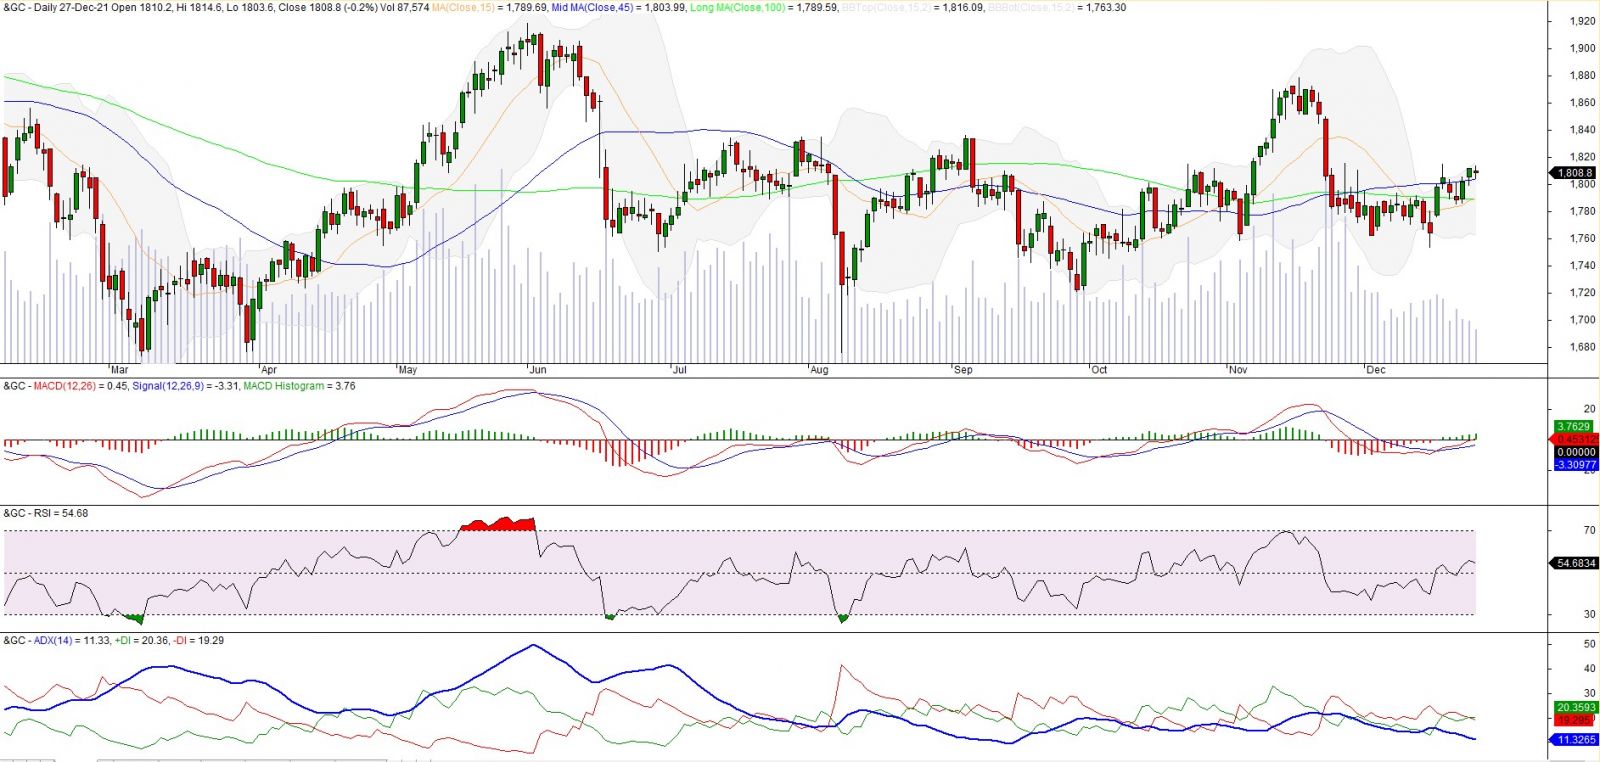Click the 'Sep' month label on the time axis

(963, 370)
